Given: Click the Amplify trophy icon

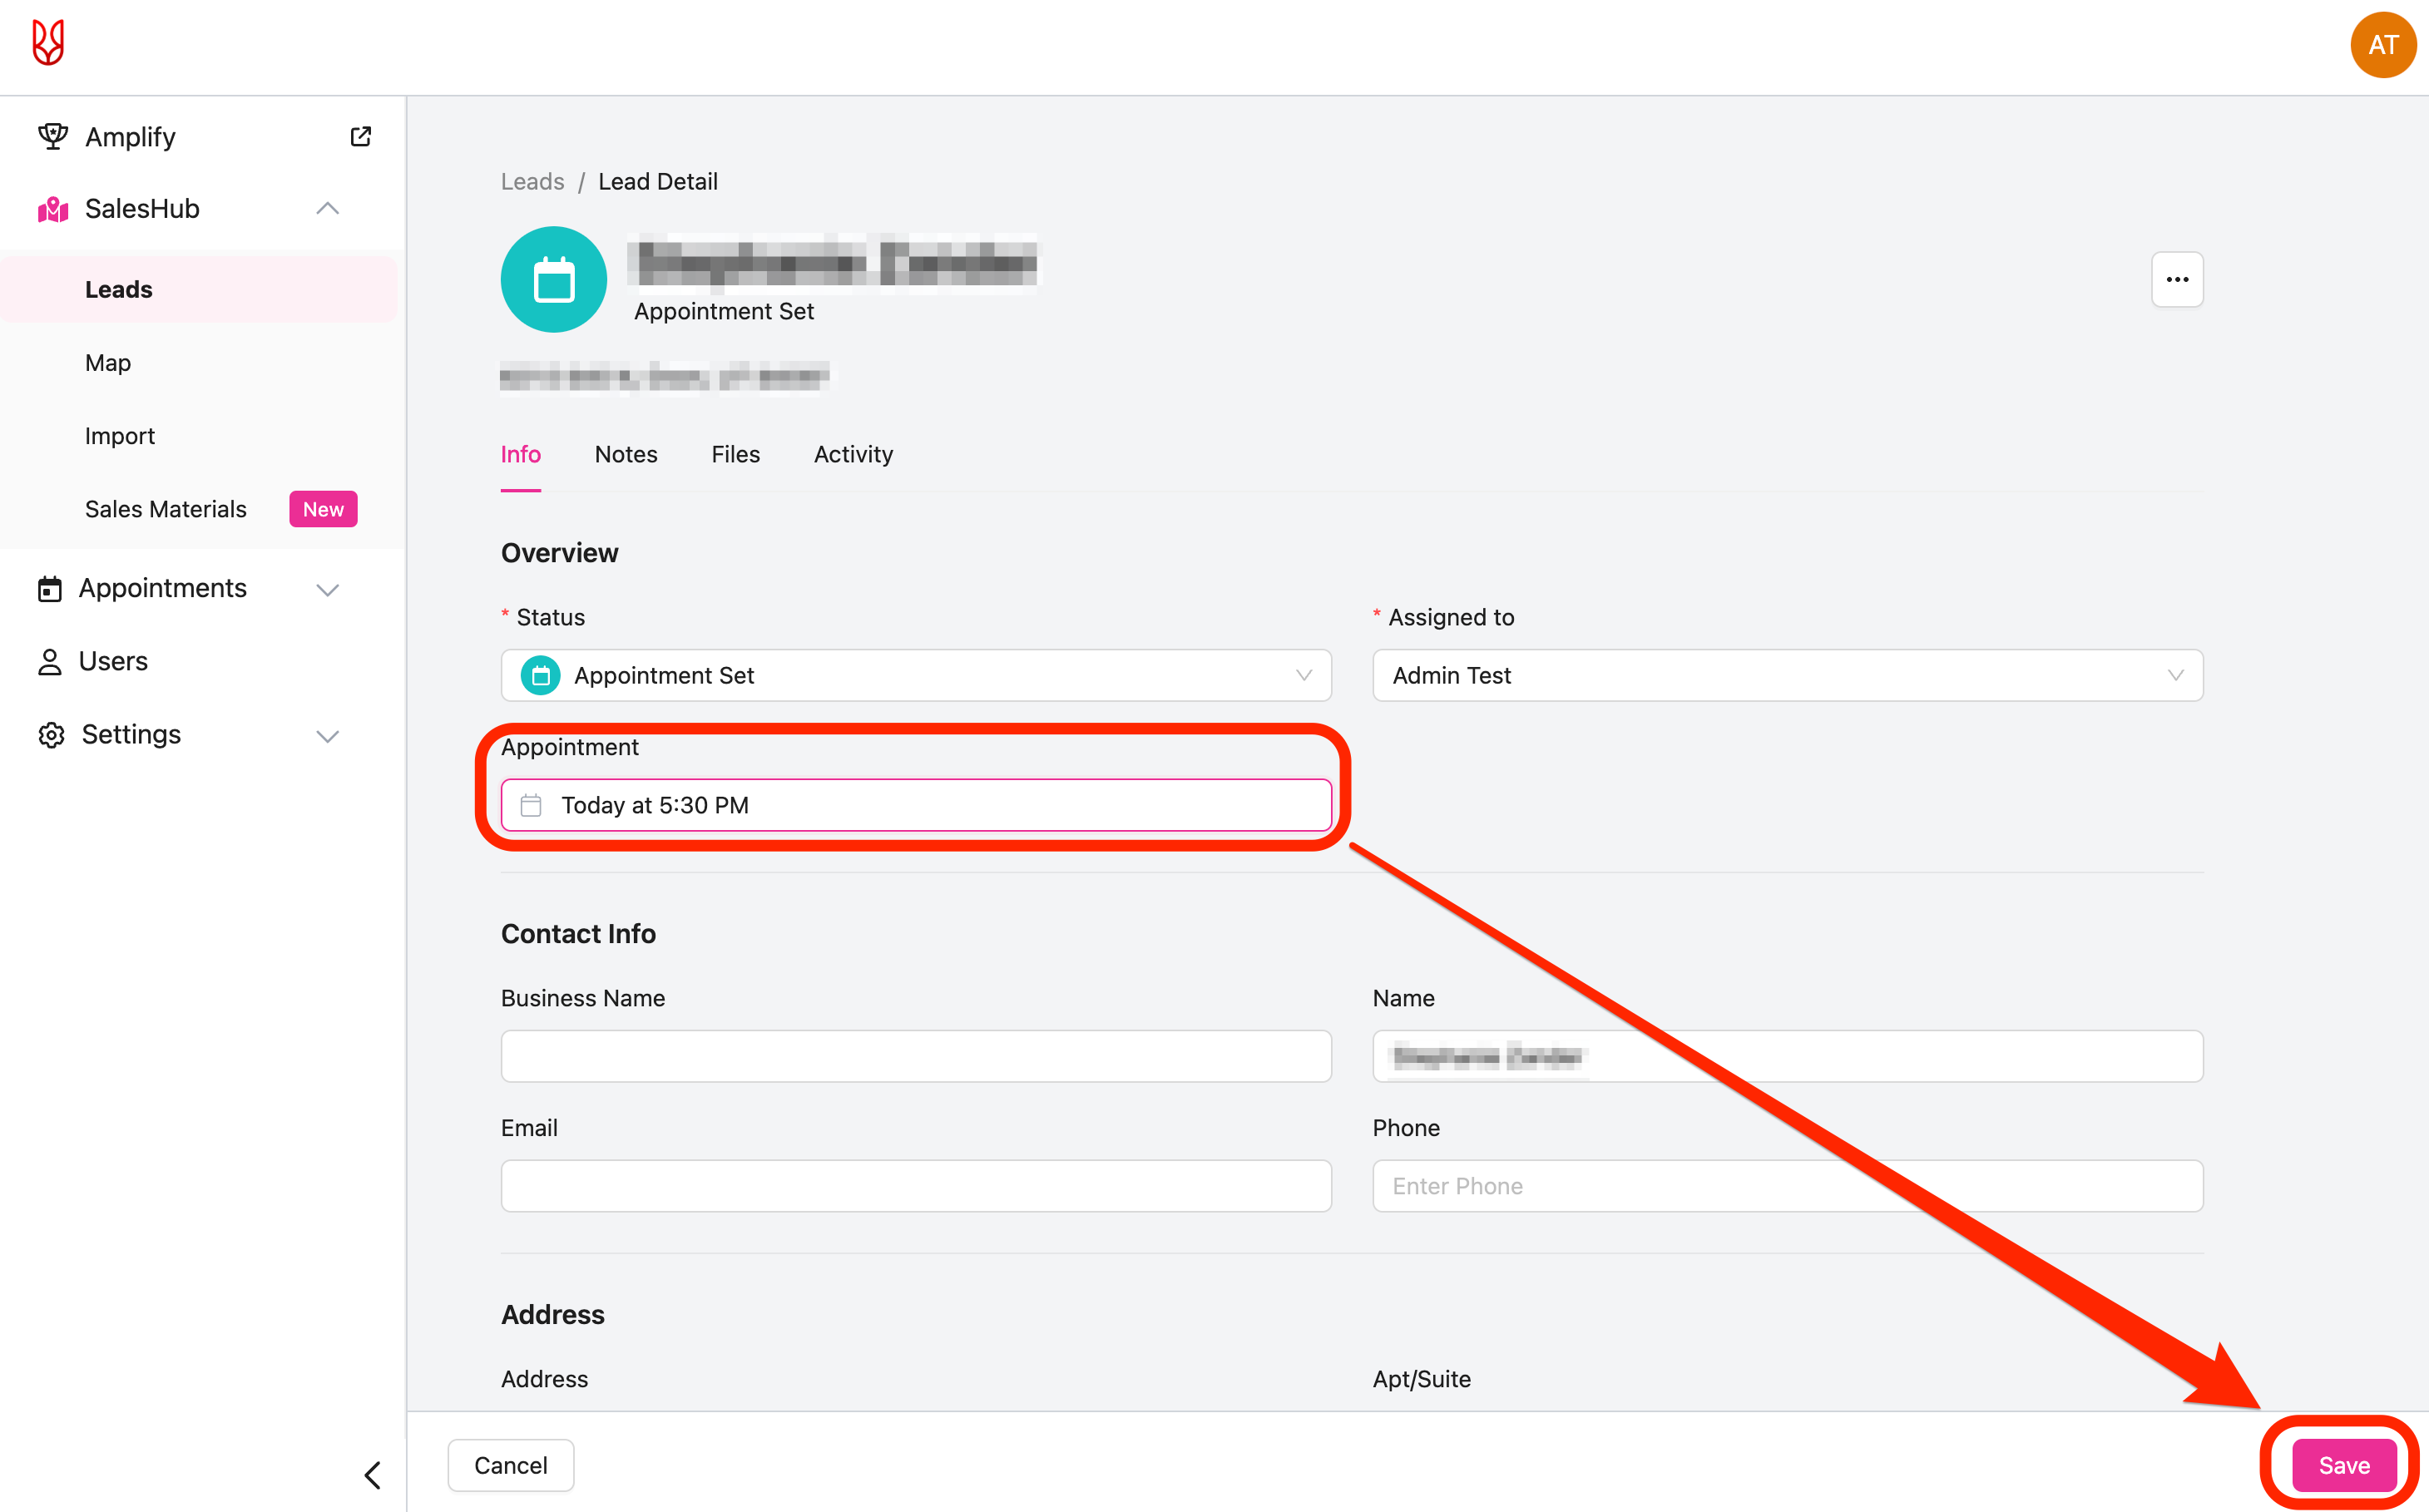Looking at the screenshot, I should pos(52,136).
